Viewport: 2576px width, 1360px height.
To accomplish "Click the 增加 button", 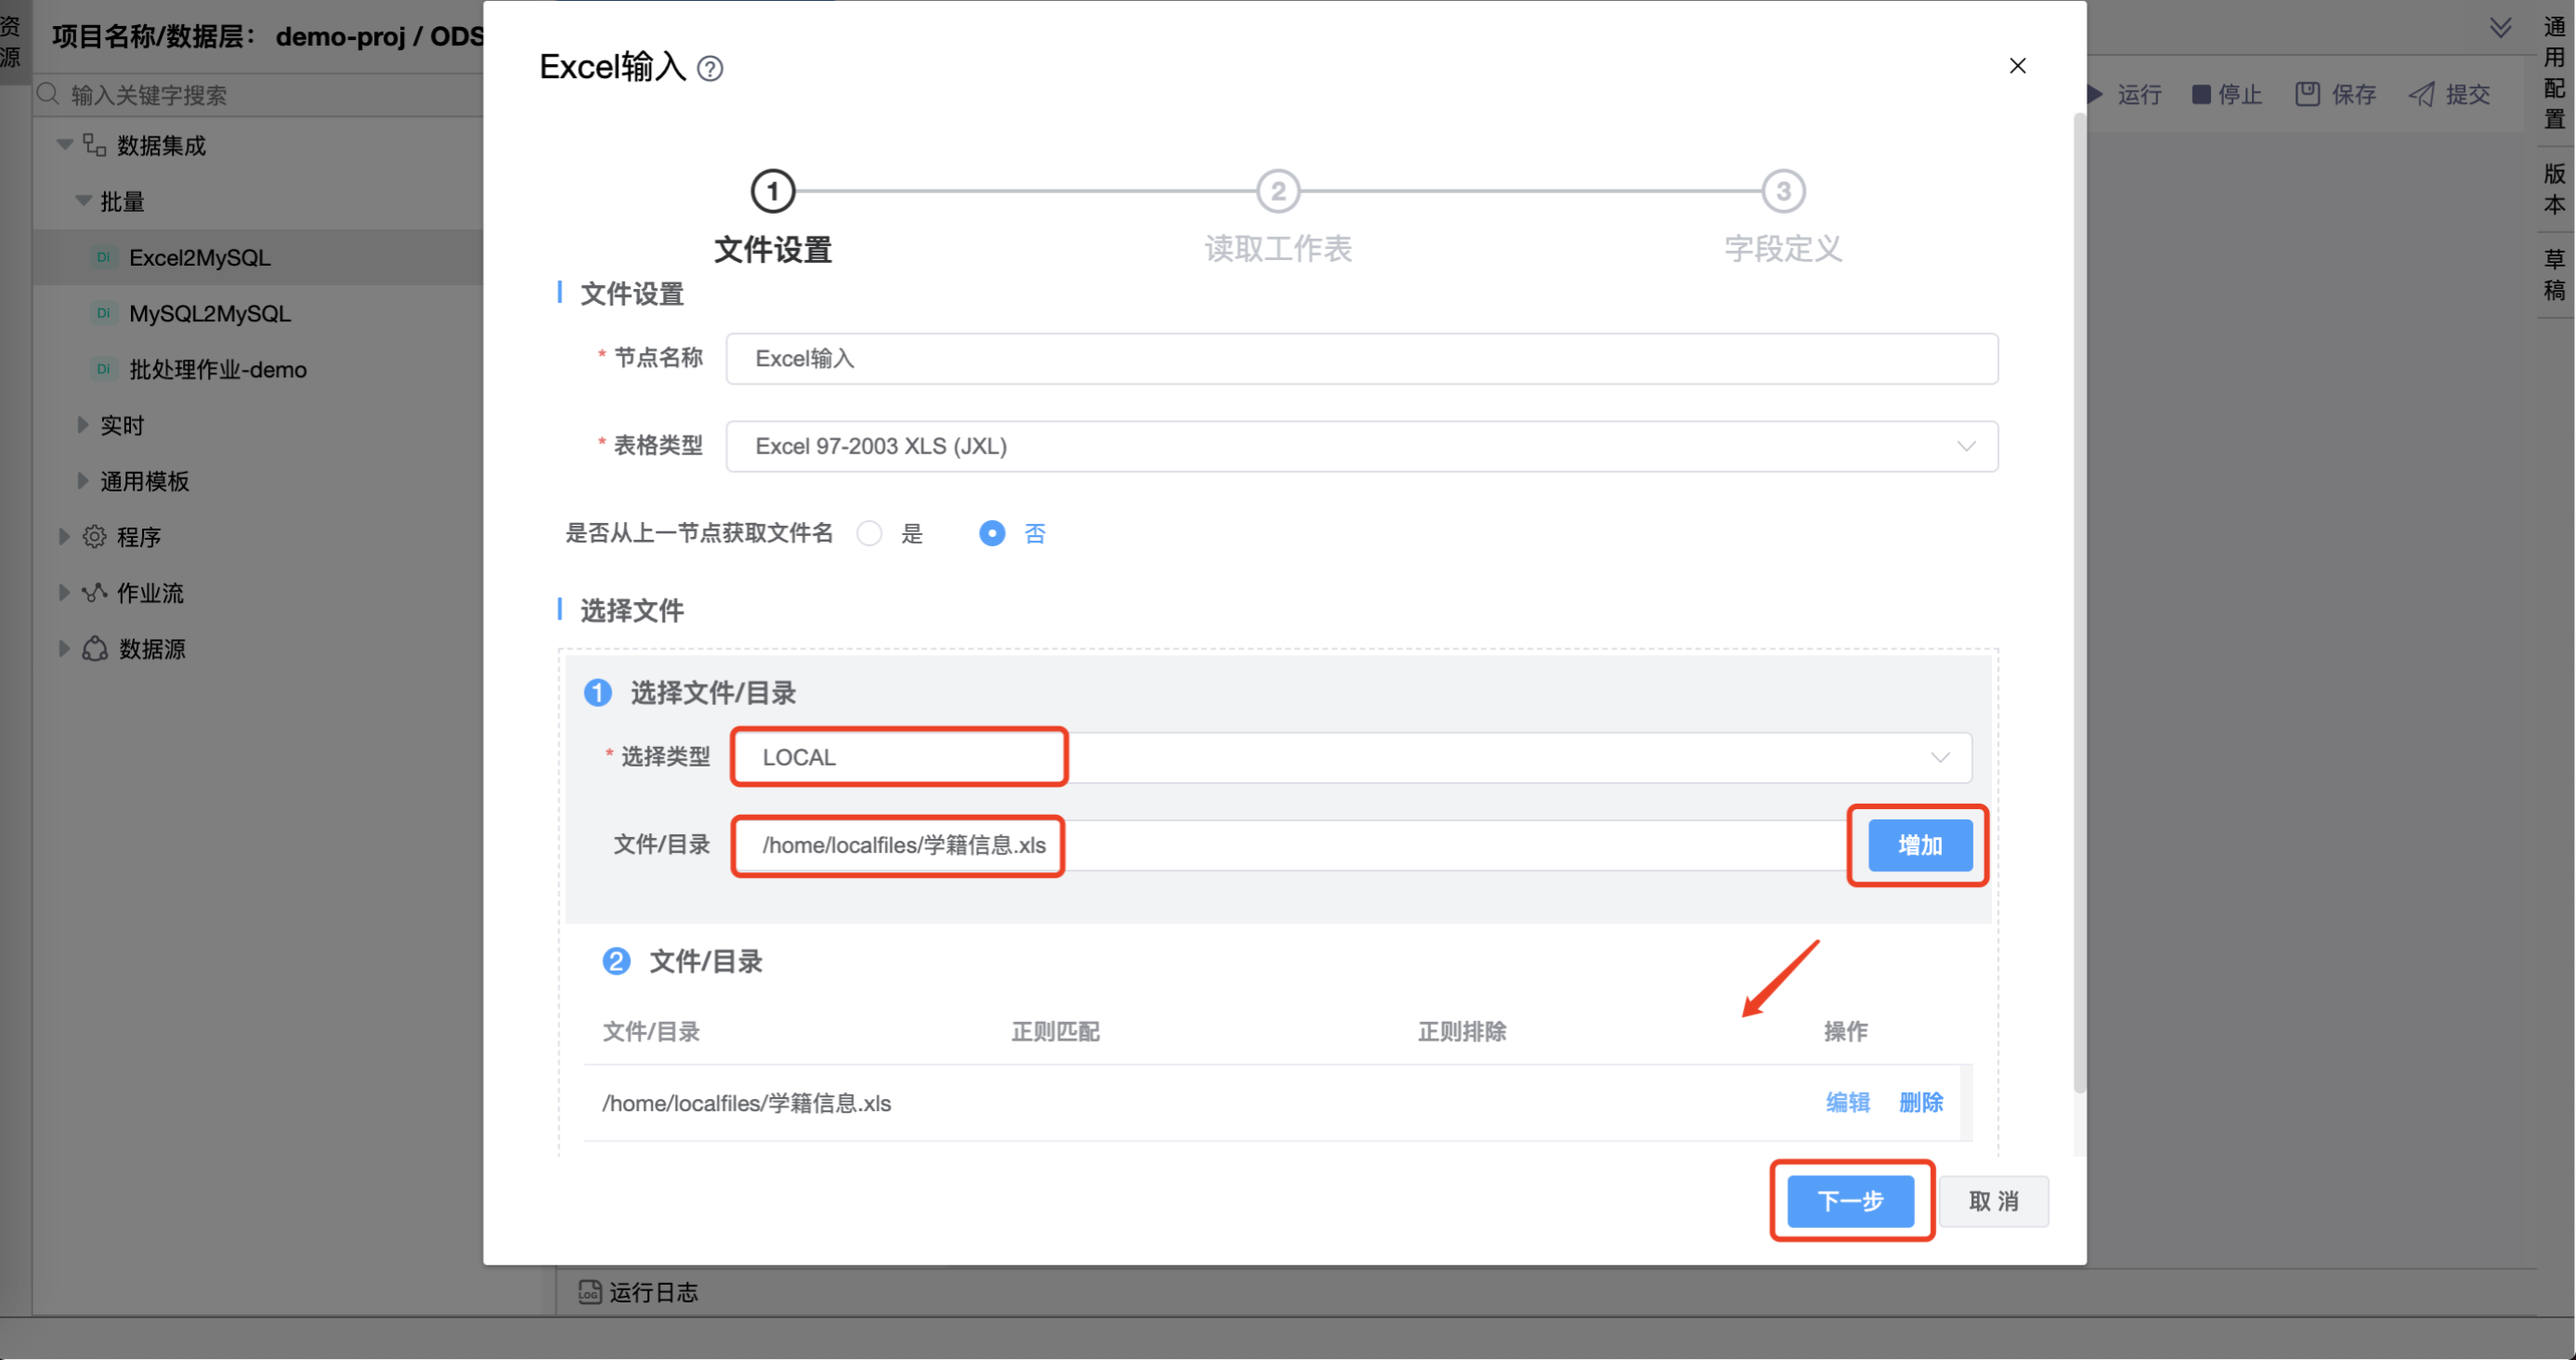I will pos(1919,845).
